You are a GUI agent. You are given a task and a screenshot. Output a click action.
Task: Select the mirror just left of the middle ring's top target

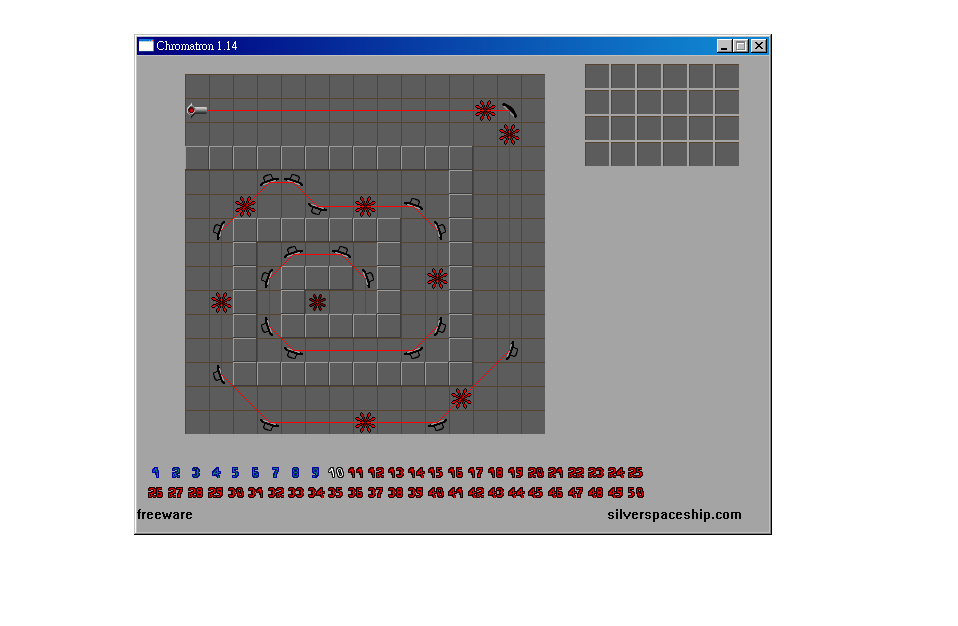tap(318, 209)
